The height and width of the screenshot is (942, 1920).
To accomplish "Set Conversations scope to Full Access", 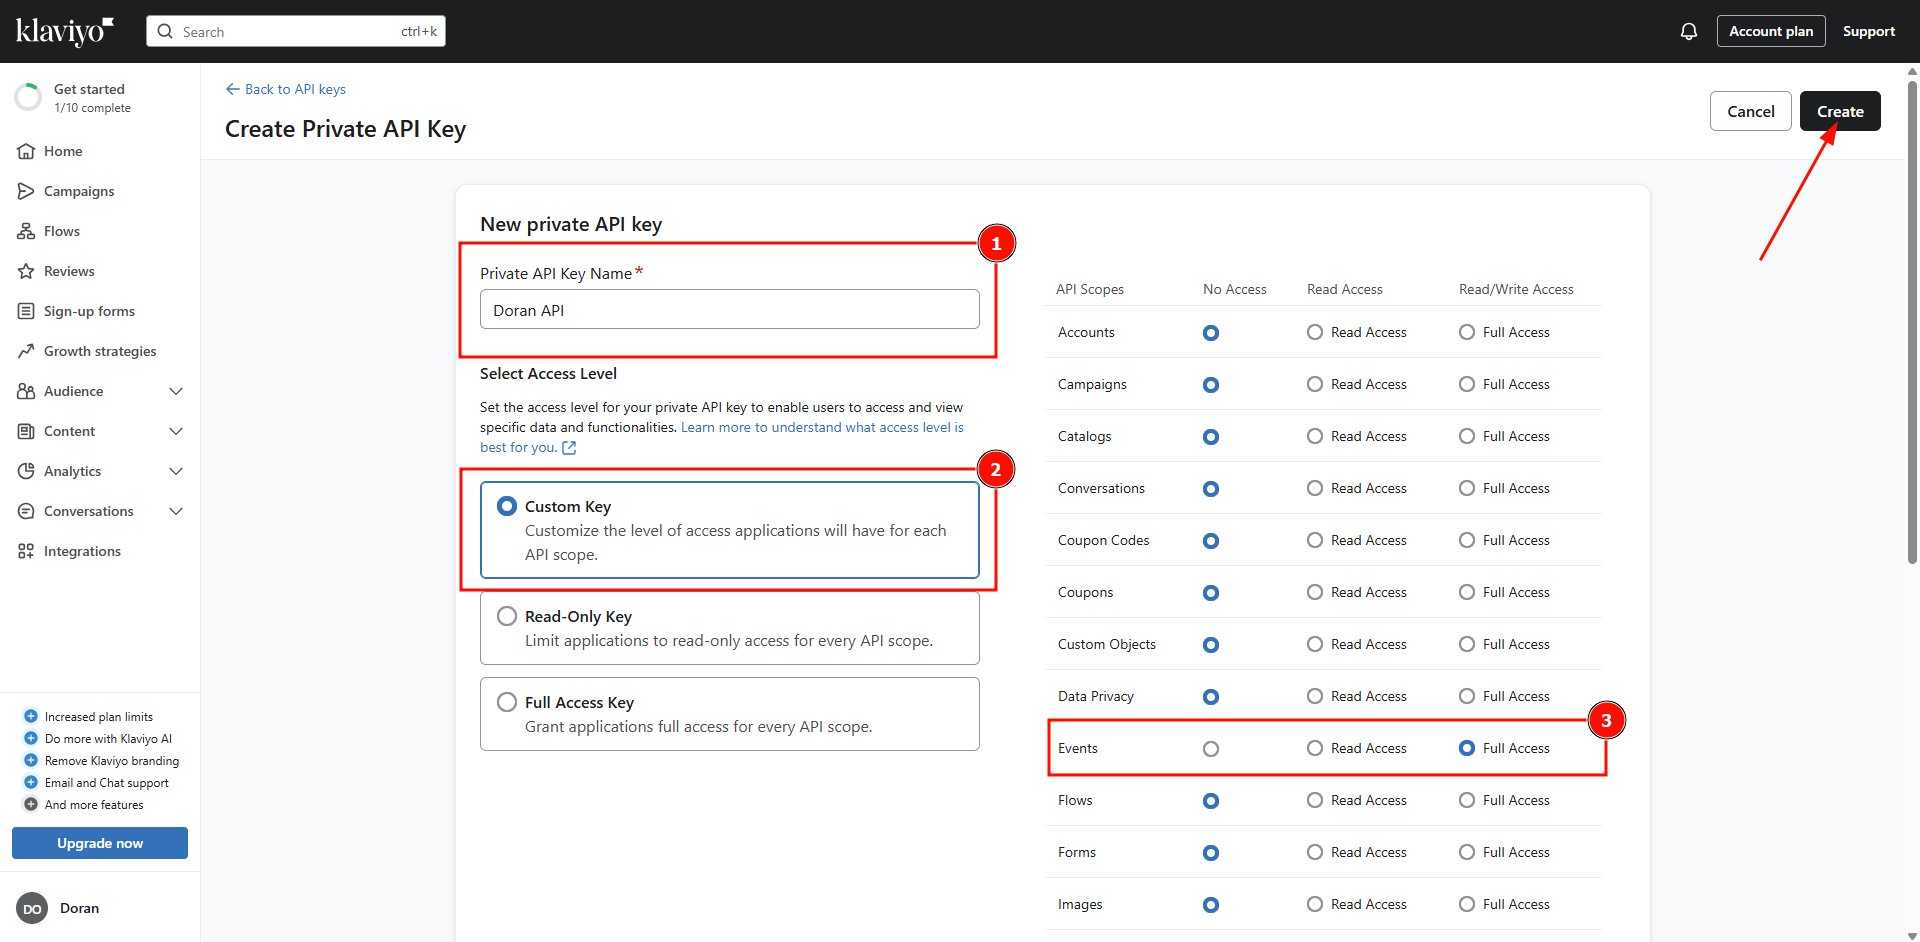I will [x=1467, y=488].
